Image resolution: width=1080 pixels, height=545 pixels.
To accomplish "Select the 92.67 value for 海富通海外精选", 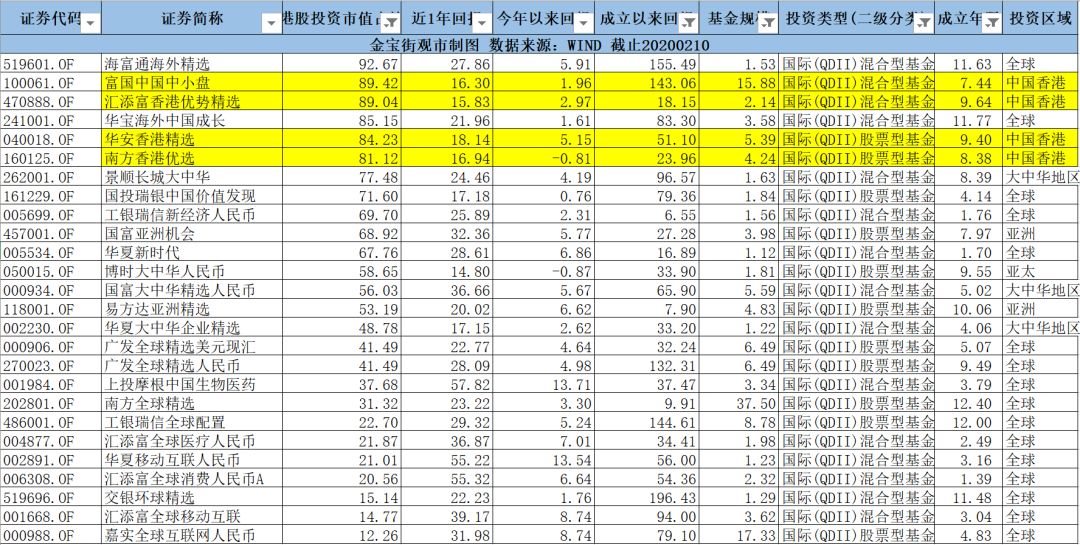I will (x=342, y=64).
